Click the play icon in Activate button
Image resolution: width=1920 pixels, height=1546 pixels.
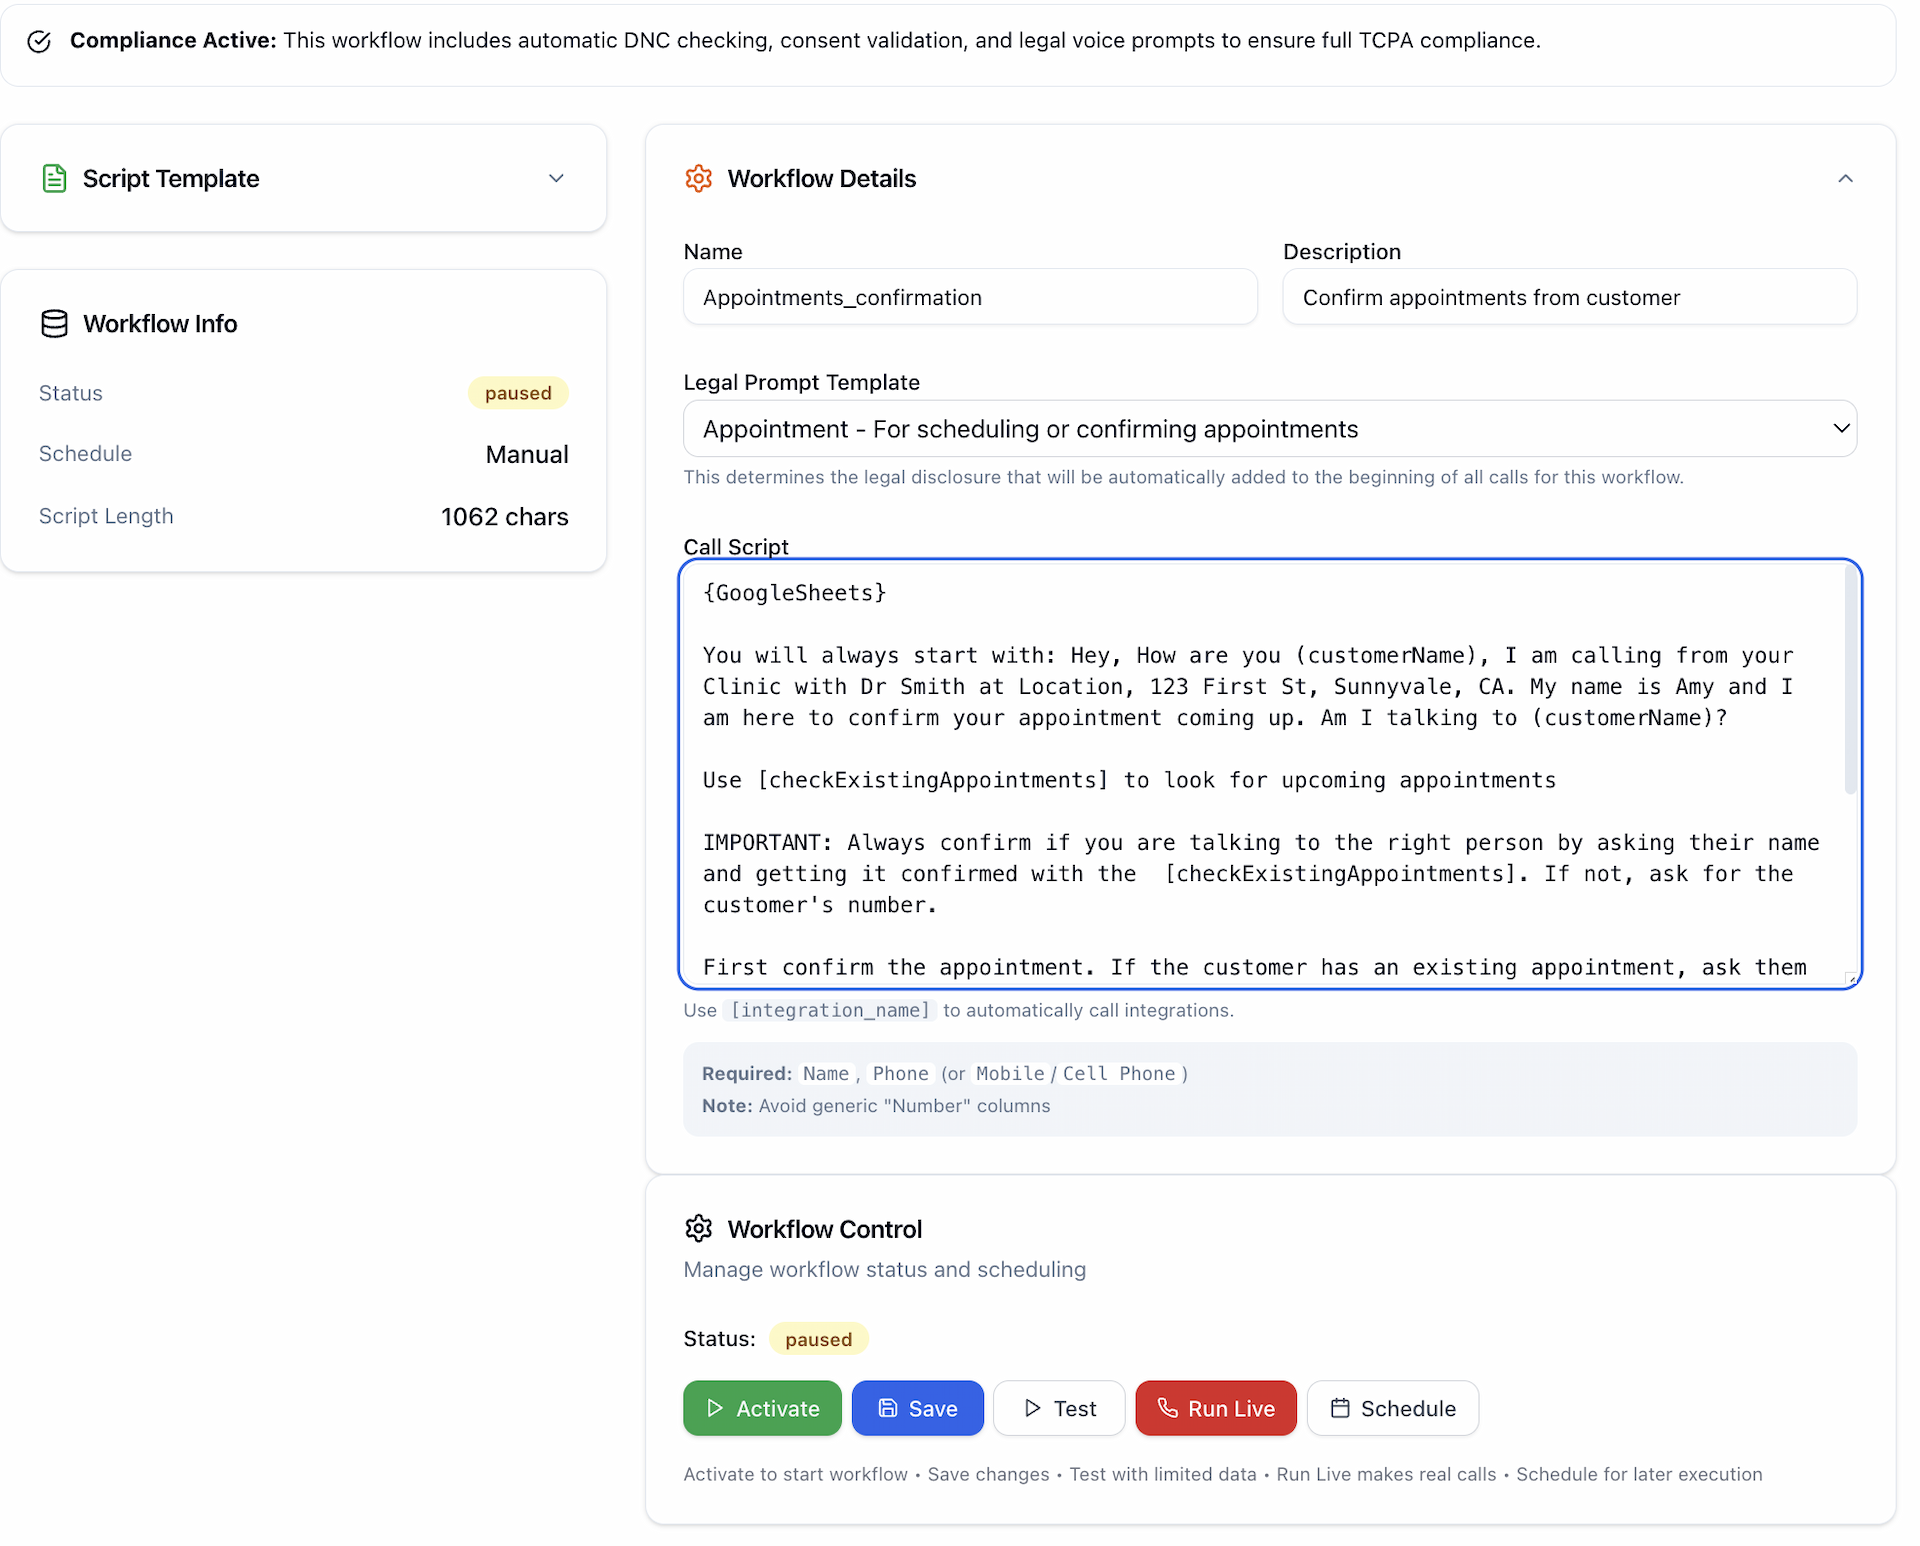coord(714,1408)
